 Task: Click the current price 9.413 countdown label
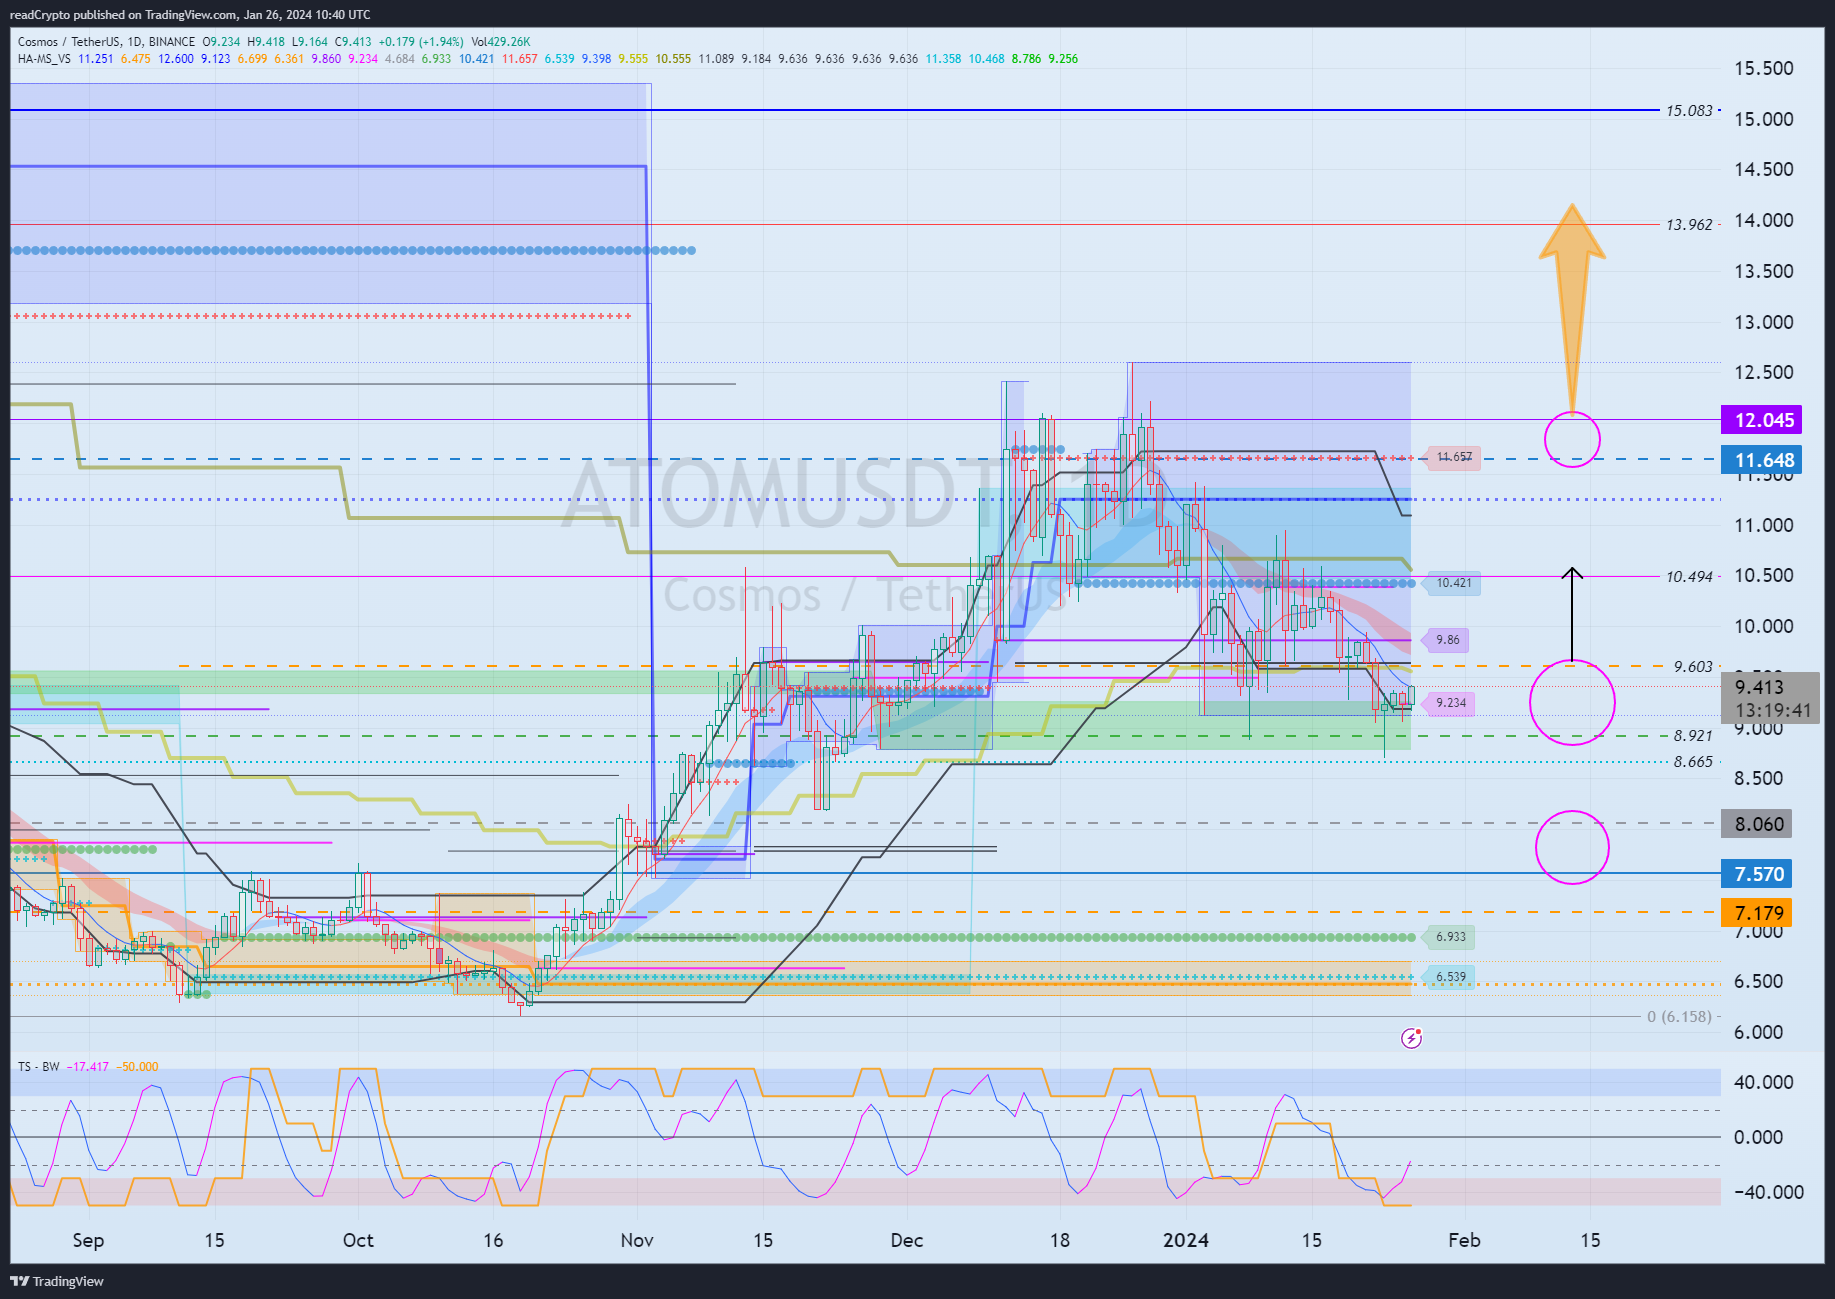tap(1770, 698)
